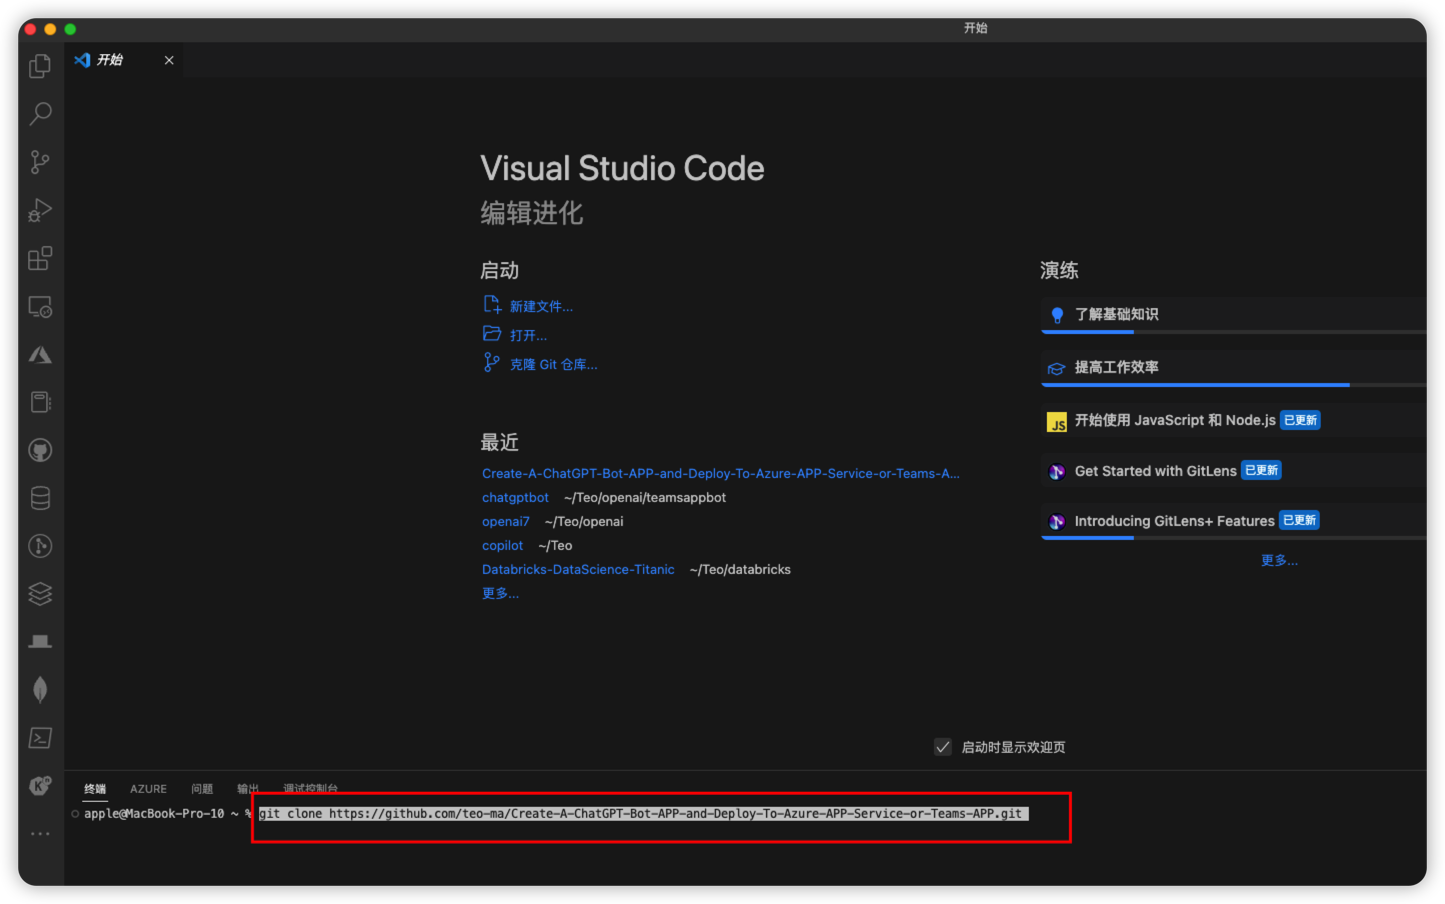The width and height of the screenshot is (1445, 904).
Task: Open the recent openai7 folder
Action: tap(505, 521)
